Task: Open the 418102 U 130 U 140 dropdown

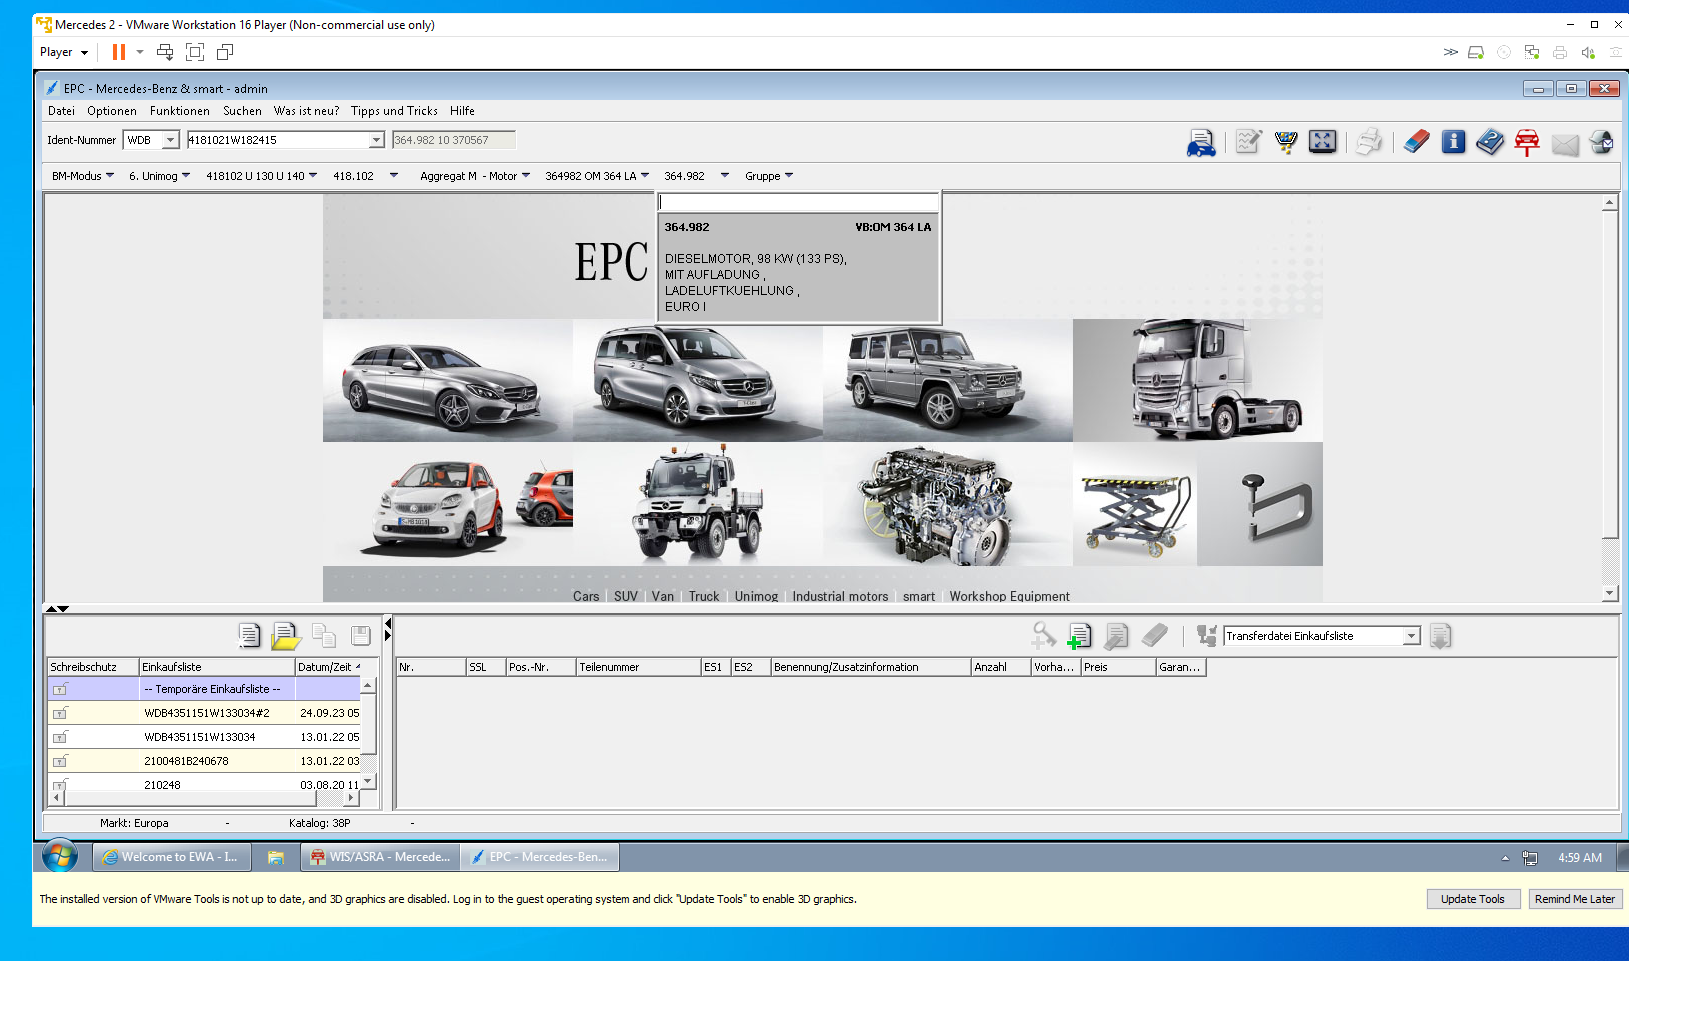Action: pos(261,176)
